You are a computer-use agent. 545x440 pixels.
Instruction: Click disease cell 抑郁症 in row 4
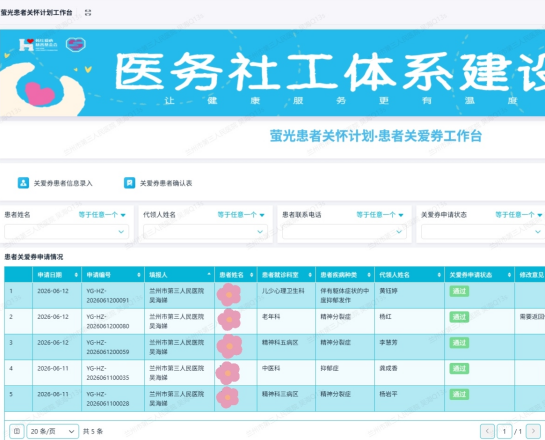[x=329, y=368]
